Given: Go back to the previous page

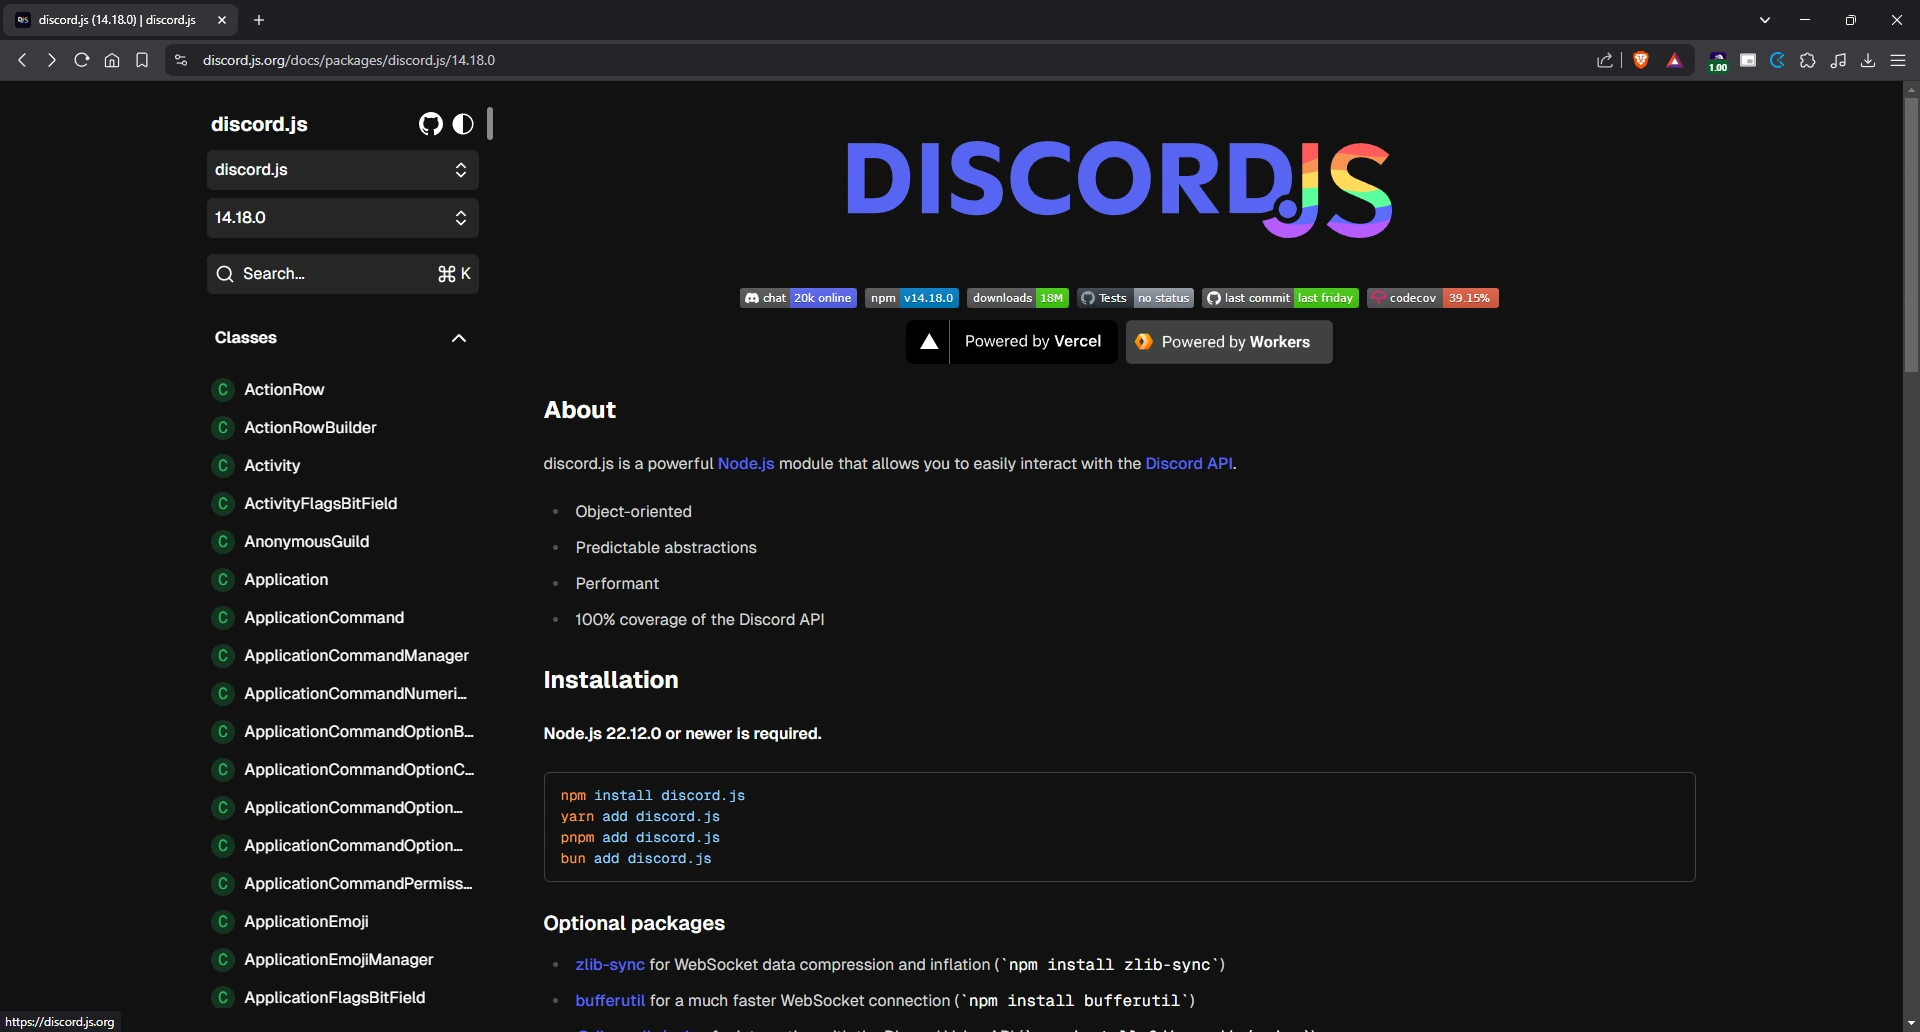Looking at the screenshot, I should pos(22,60).
